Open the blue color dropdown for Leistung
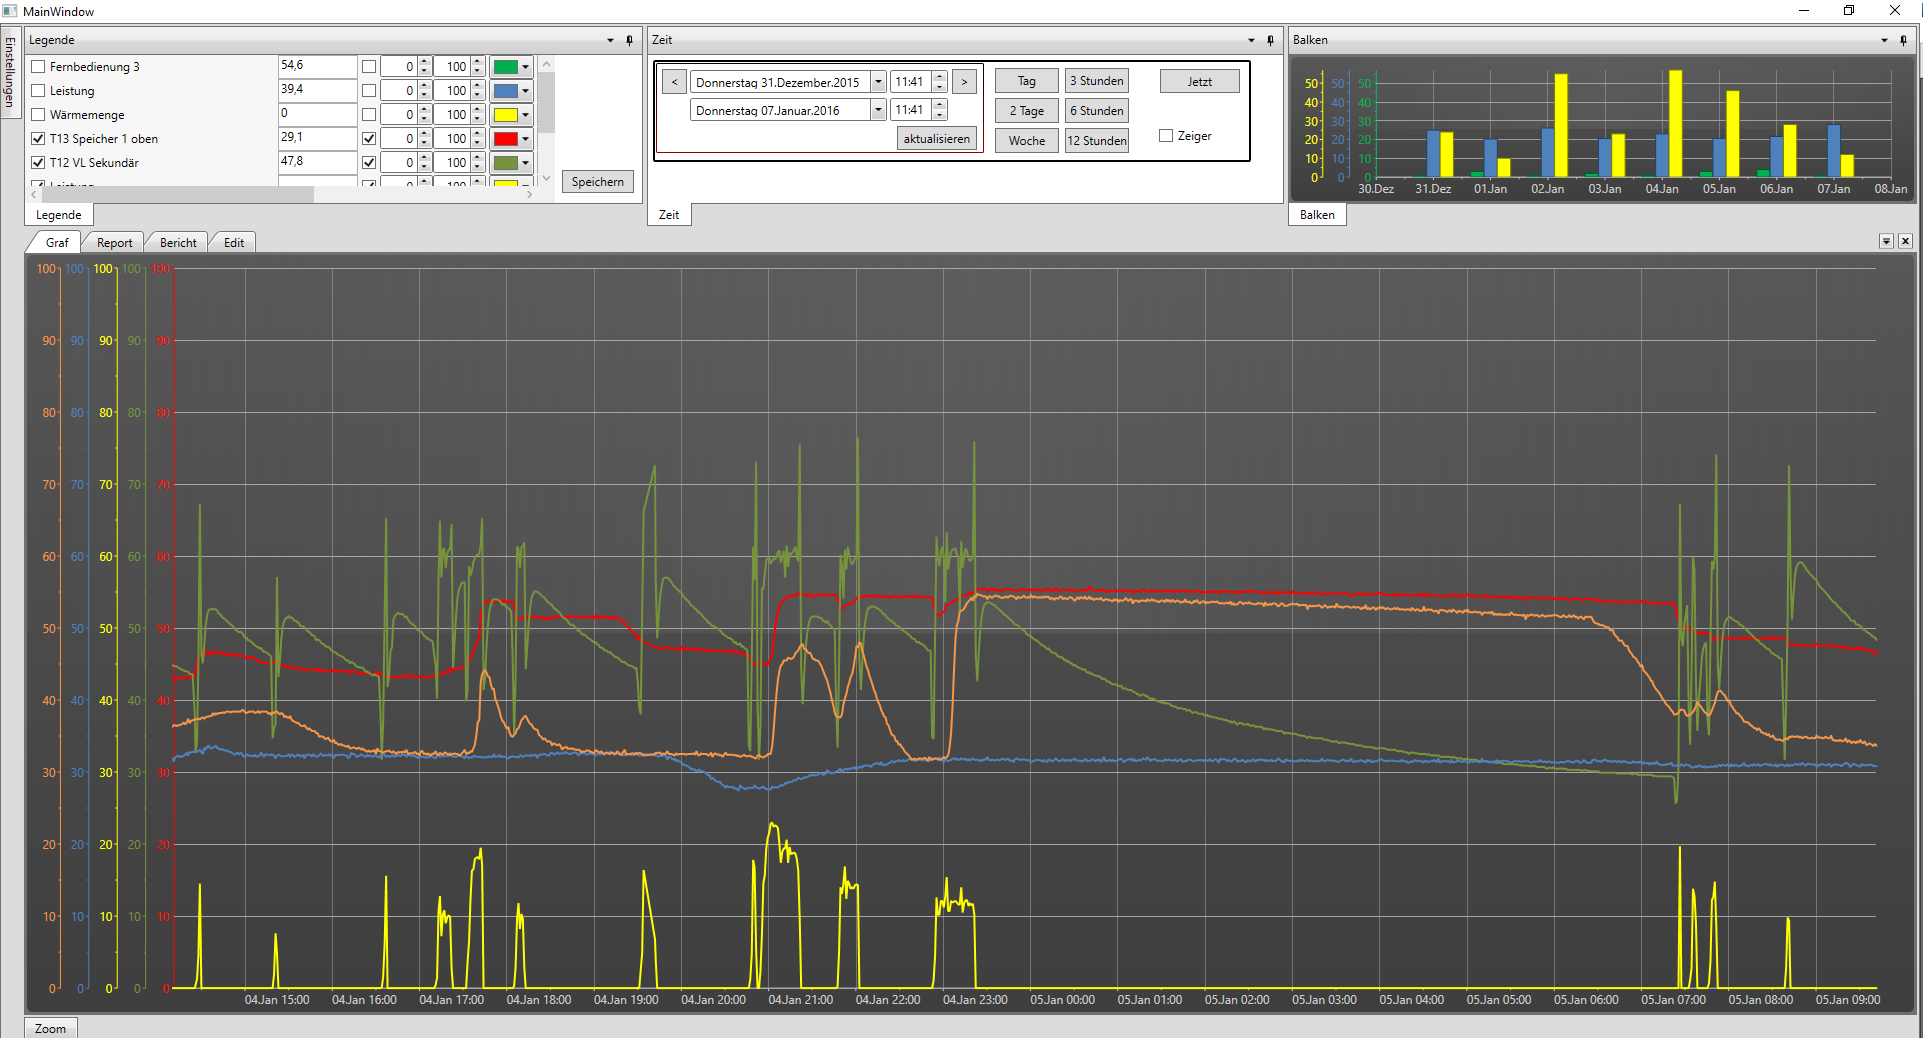Screen dimensions: 1923x1038 [x=526, y=91]
